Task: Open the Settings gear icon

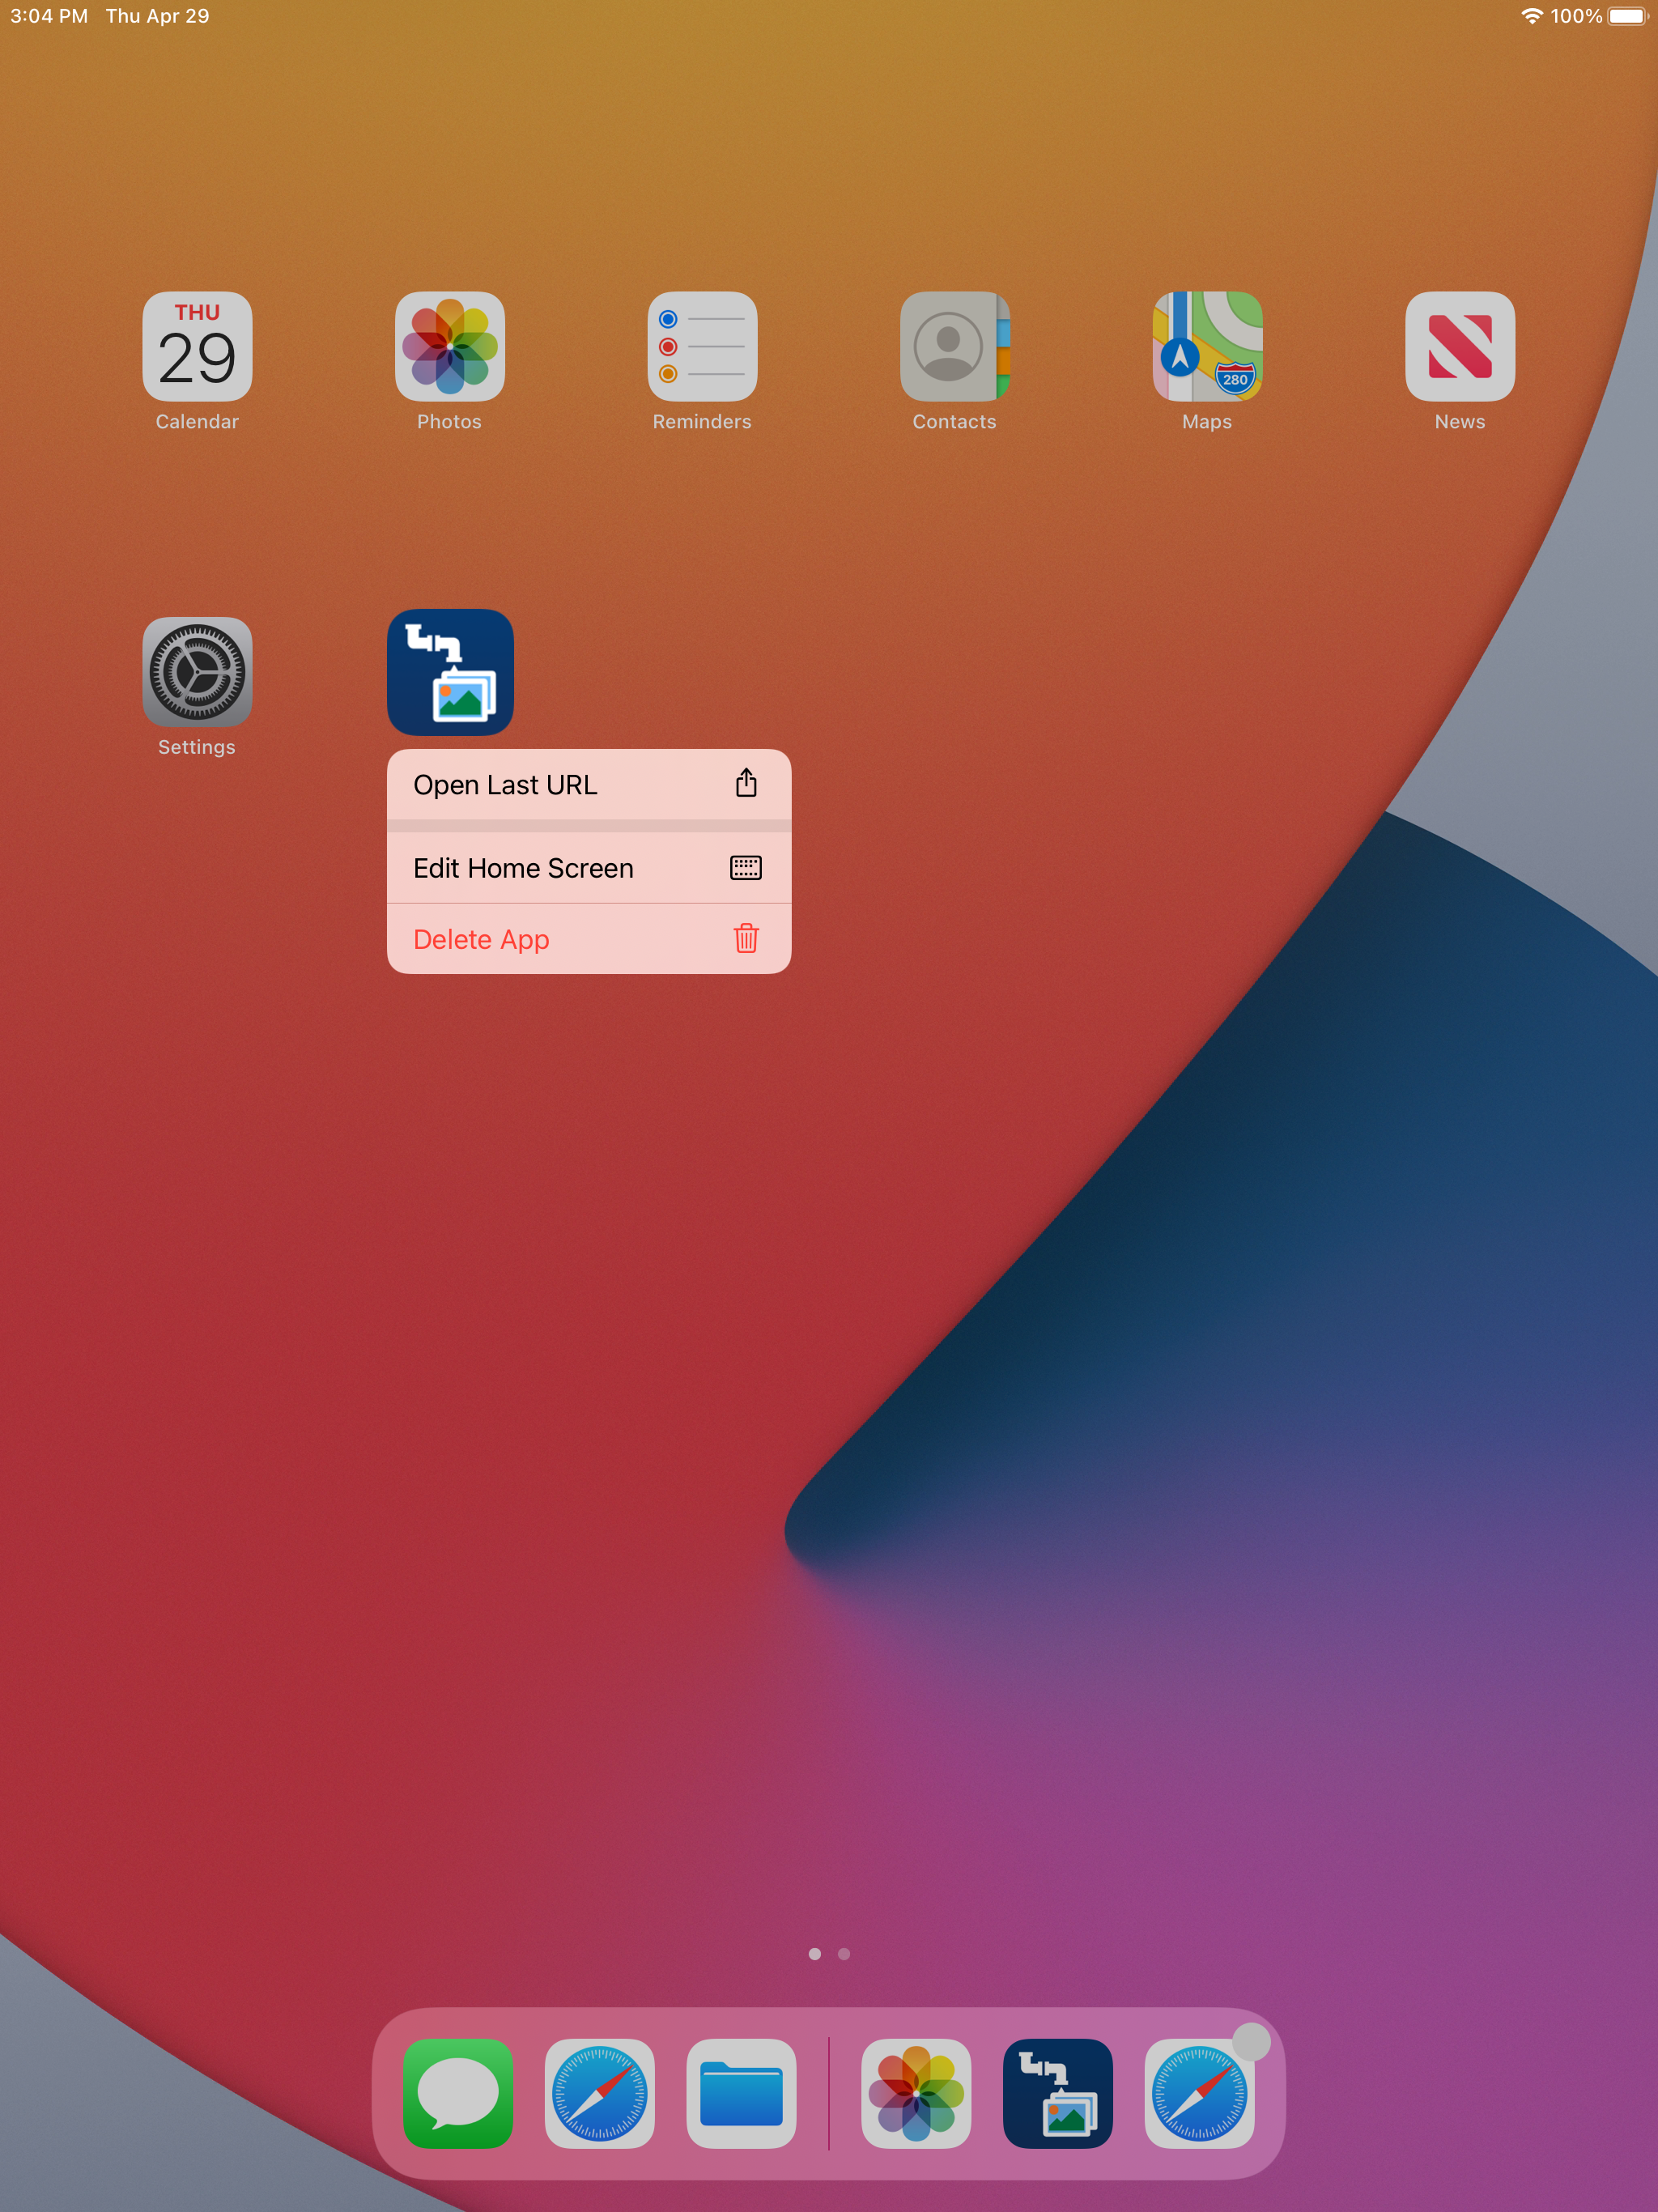Action: tap(197, 671)
